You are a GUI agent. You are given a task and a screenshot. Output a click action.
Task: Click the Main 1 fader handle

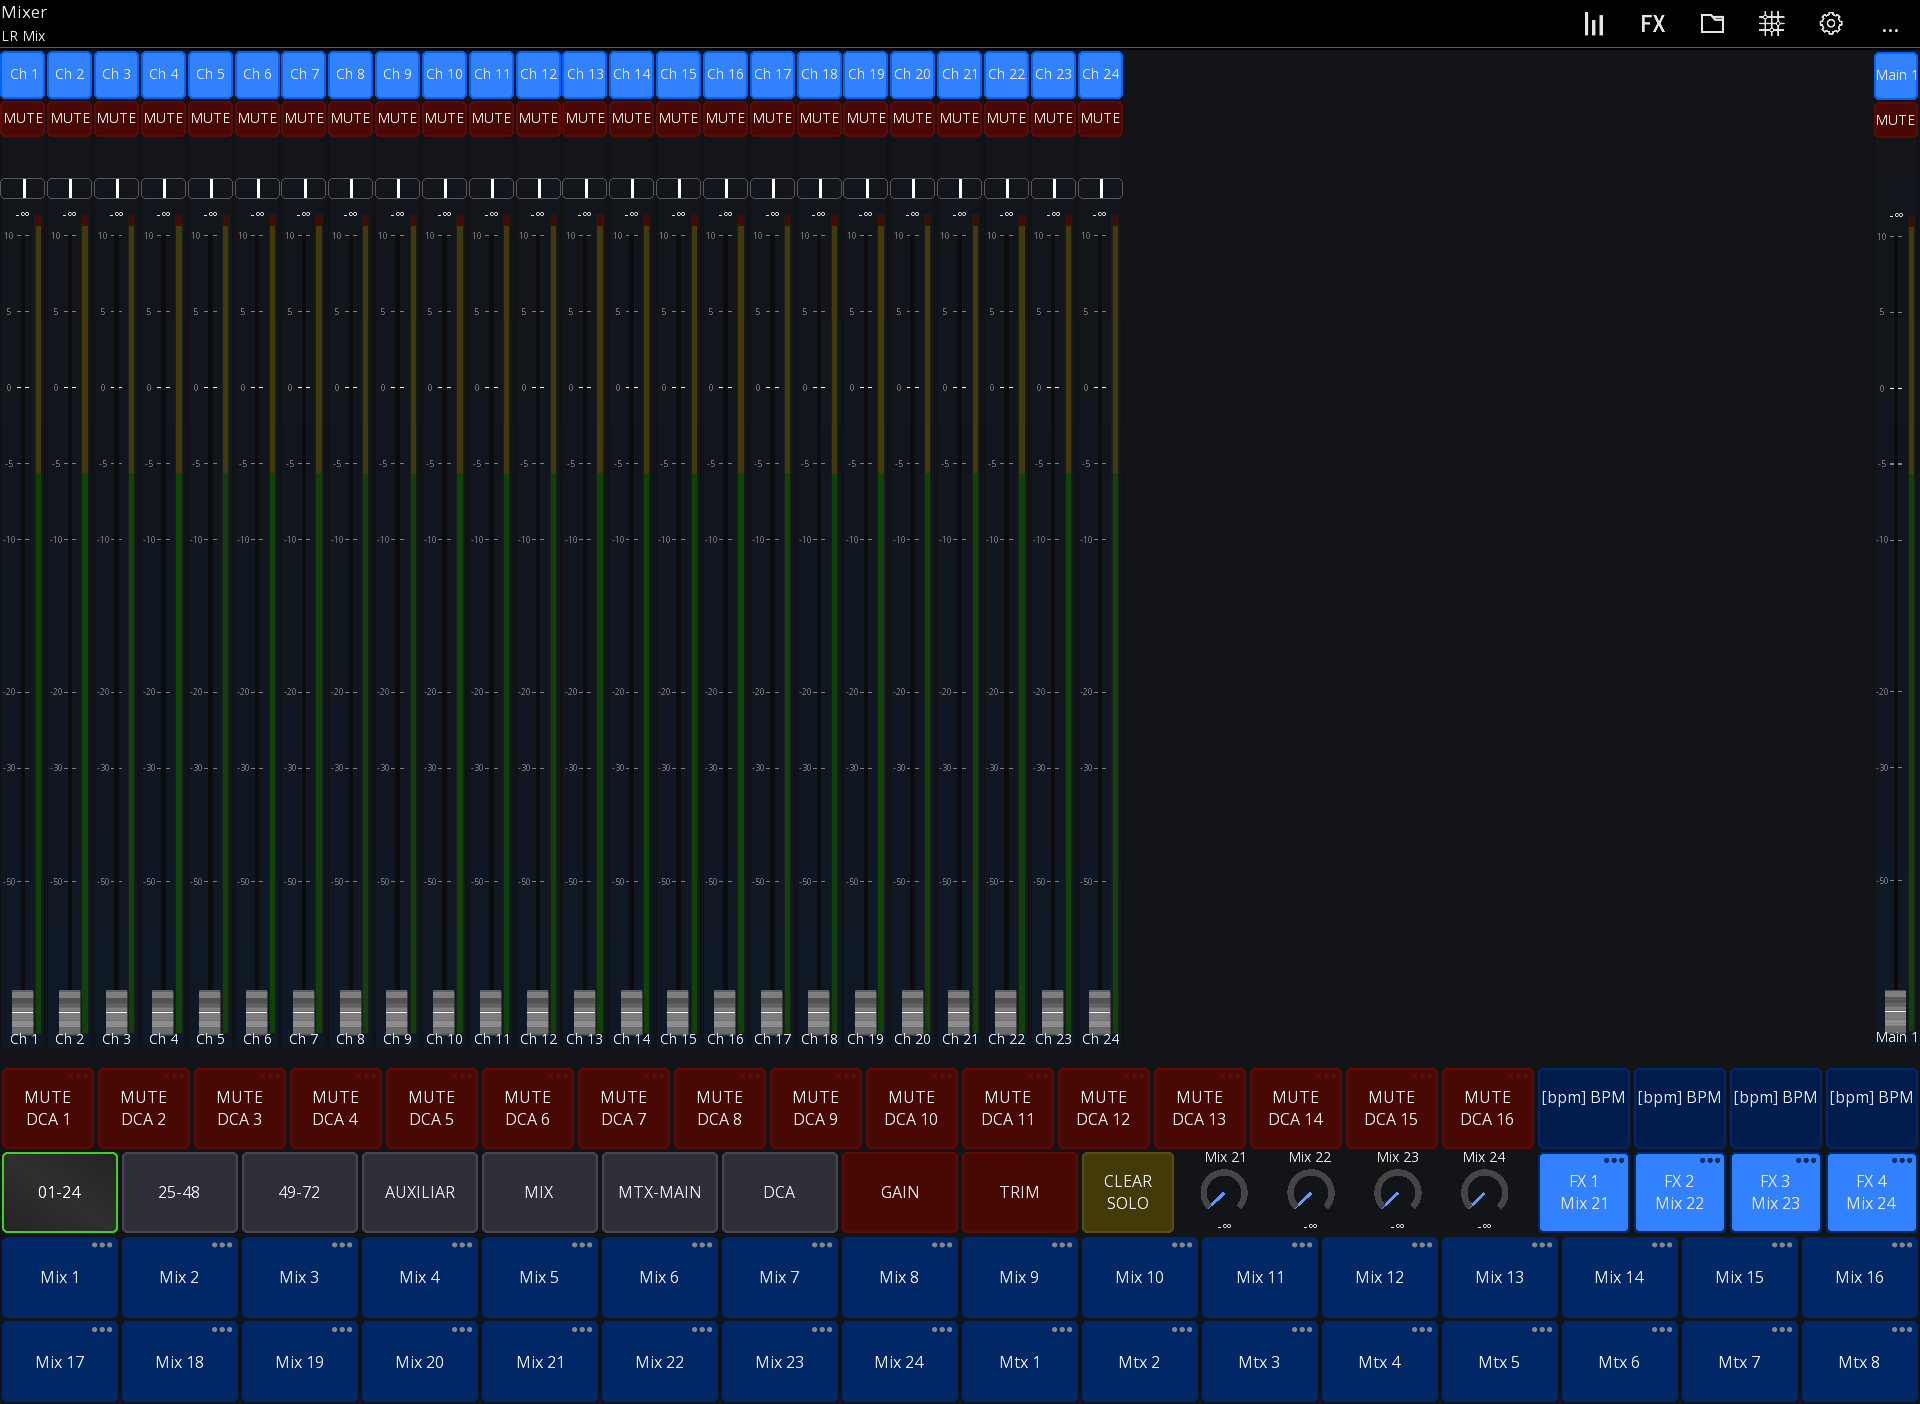click(x=1895, y=1012)
